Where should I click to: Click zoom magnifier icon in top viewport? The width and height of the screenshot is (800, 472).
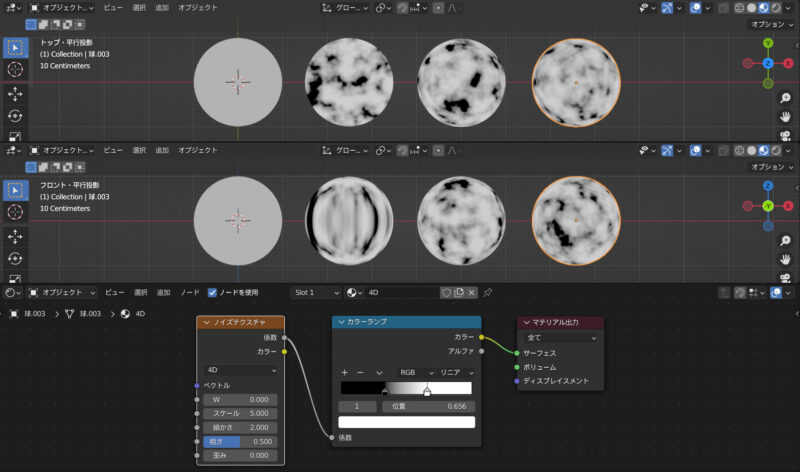[x=785, y=97]
